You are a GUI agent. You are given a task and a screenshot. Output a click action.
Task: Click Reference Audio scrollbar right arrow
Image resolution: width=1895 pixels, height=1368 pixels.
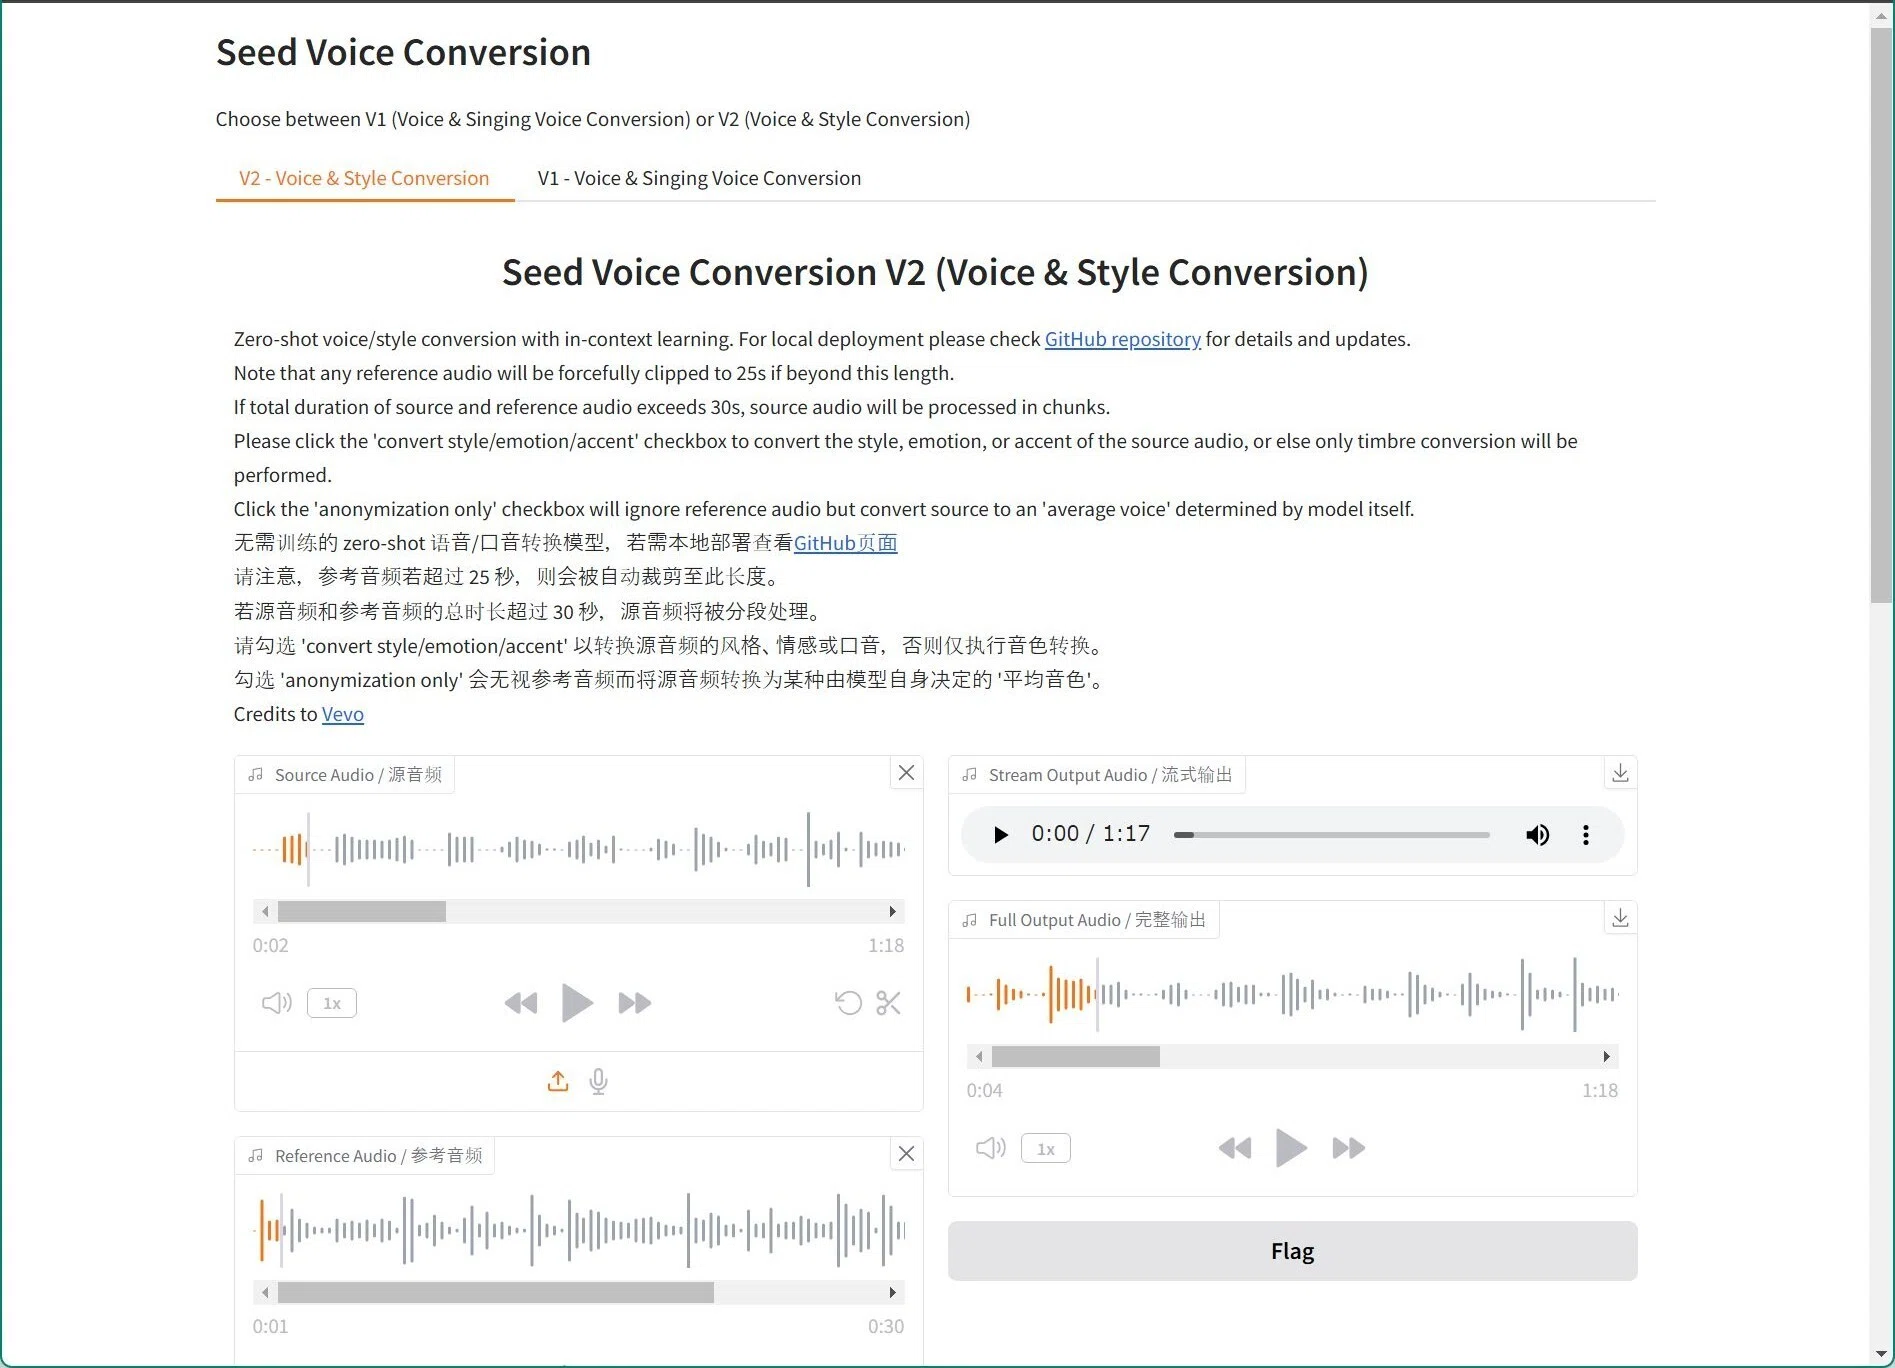click(x=892, y=1292)
